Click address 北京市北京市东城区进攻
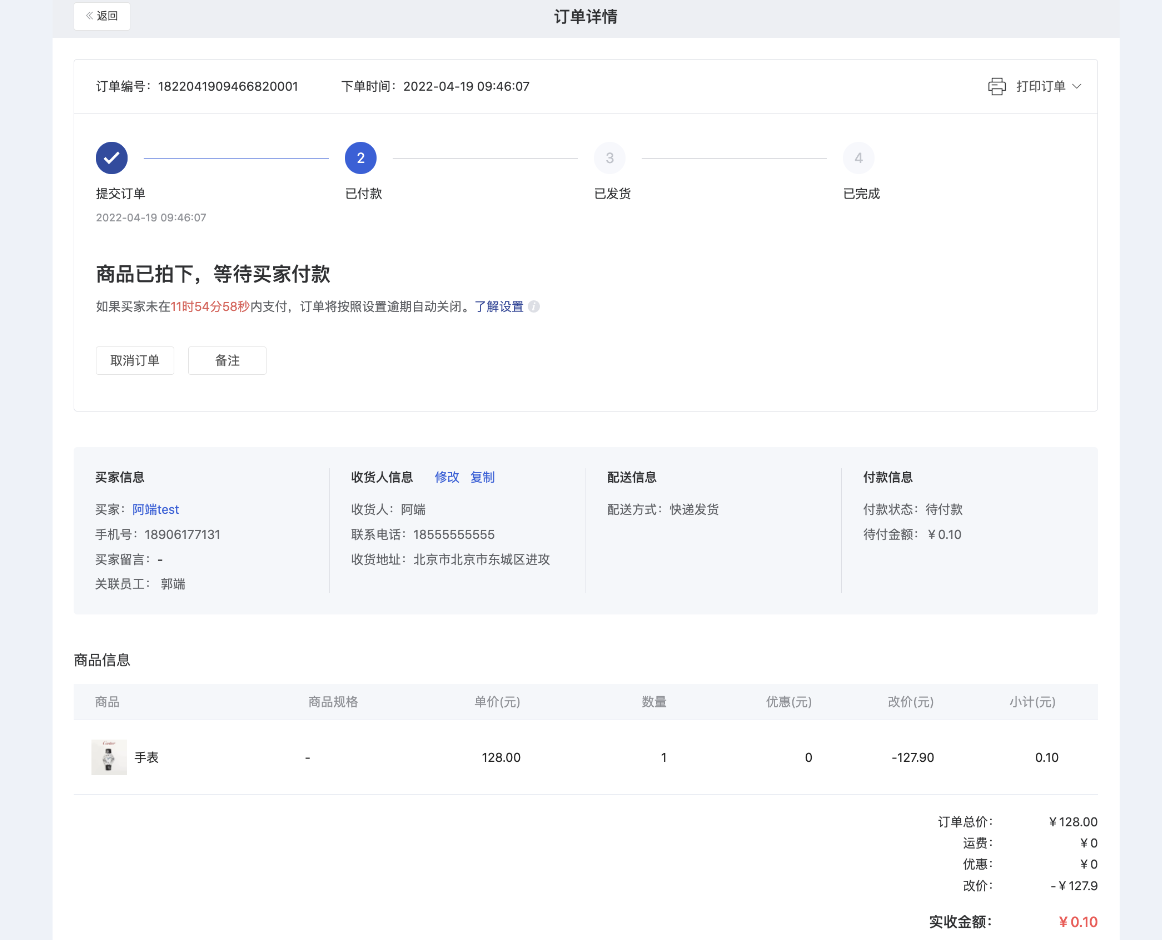The image size is (1162, 940). 482,560
